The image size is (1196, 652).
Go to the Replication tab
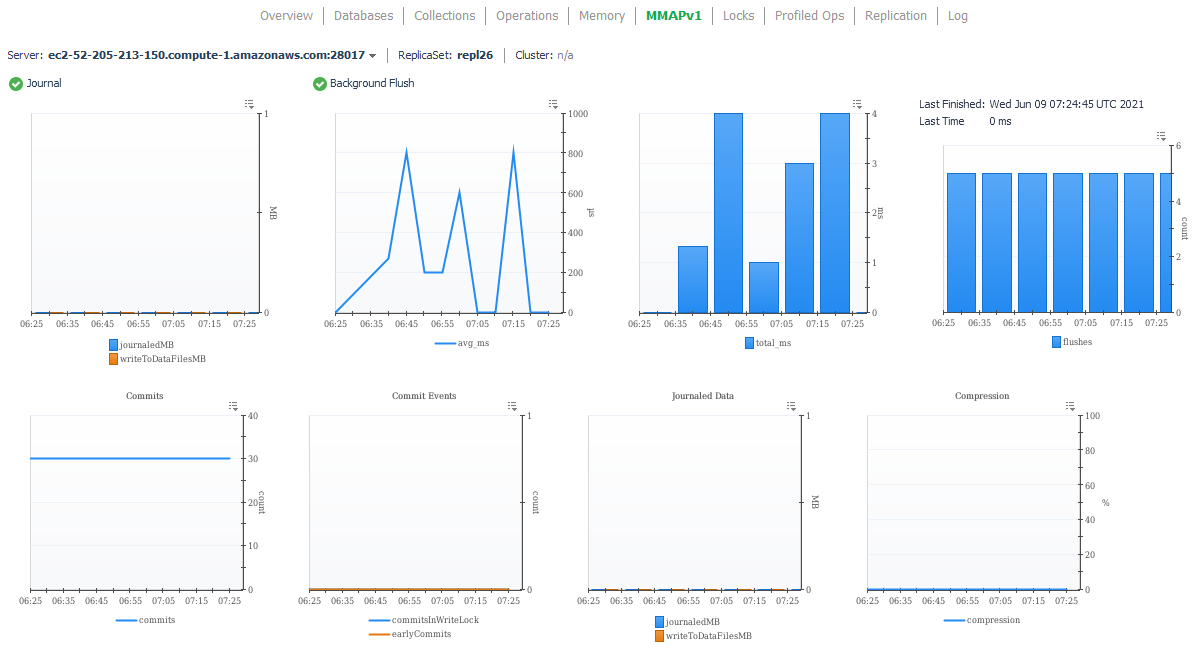(895, 16)
